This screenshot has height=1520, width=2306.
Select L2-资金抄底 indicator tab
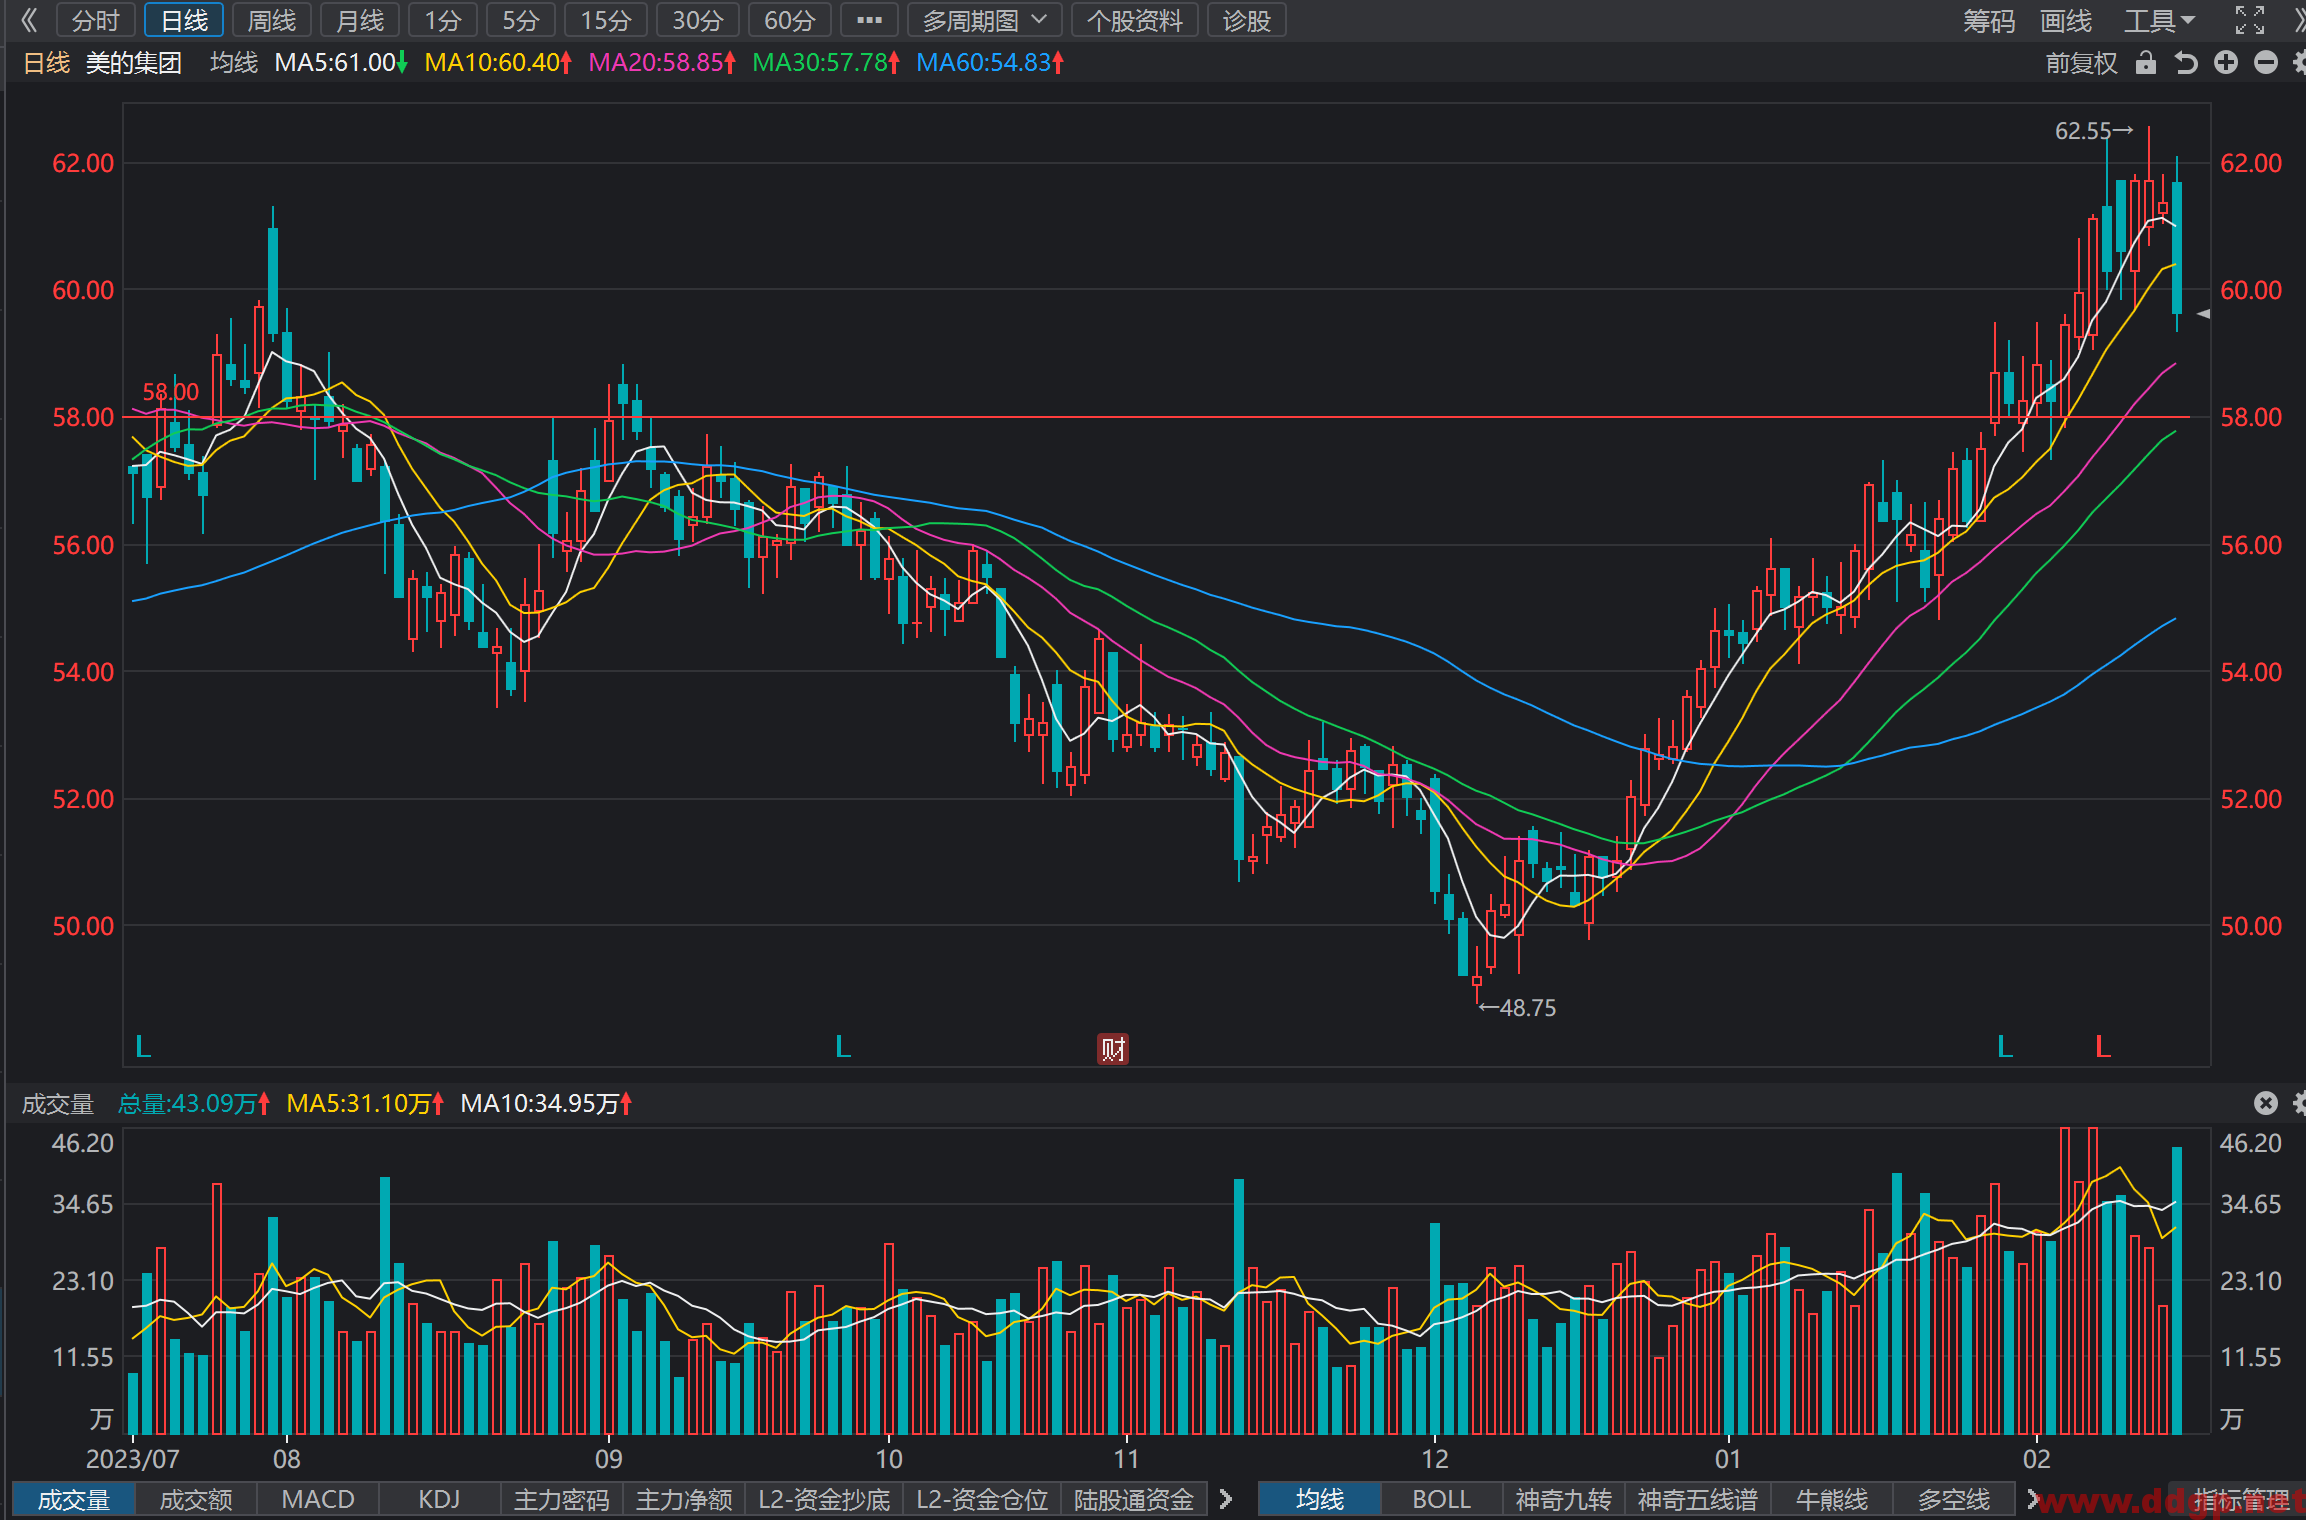(x=824, y=1500)
